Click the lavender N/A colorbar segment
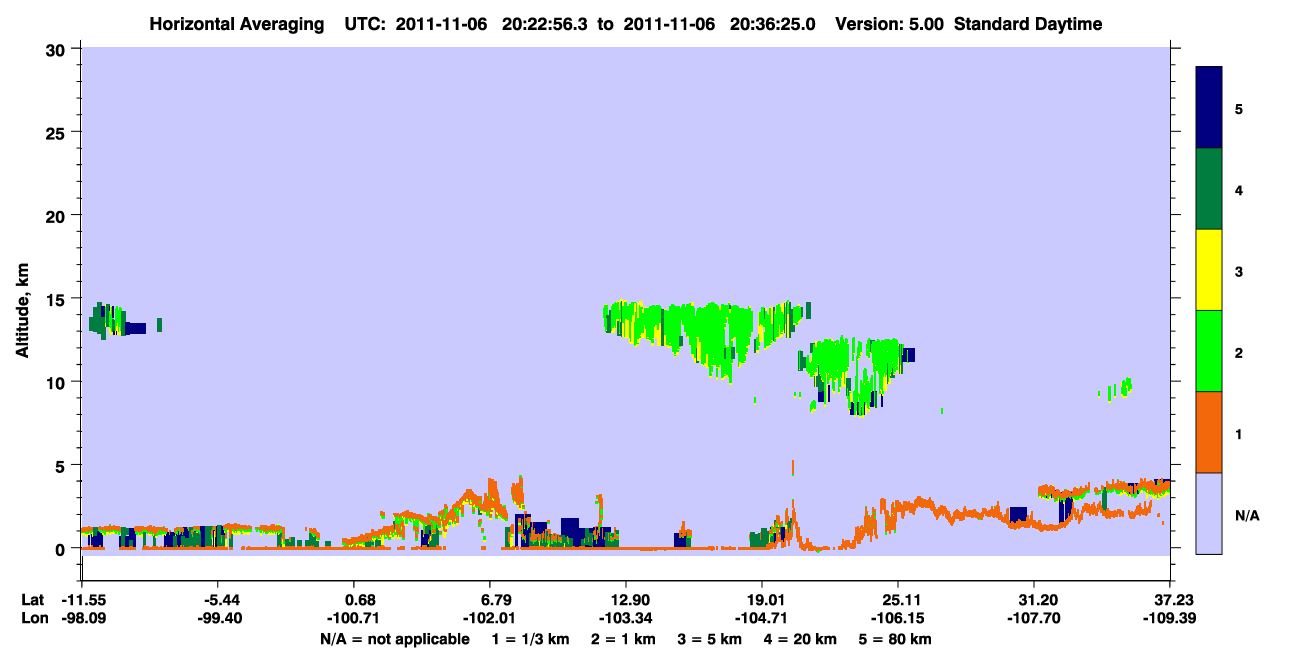The height and width of the screenshot is (667, 1300). click(x=1209, y=513)
